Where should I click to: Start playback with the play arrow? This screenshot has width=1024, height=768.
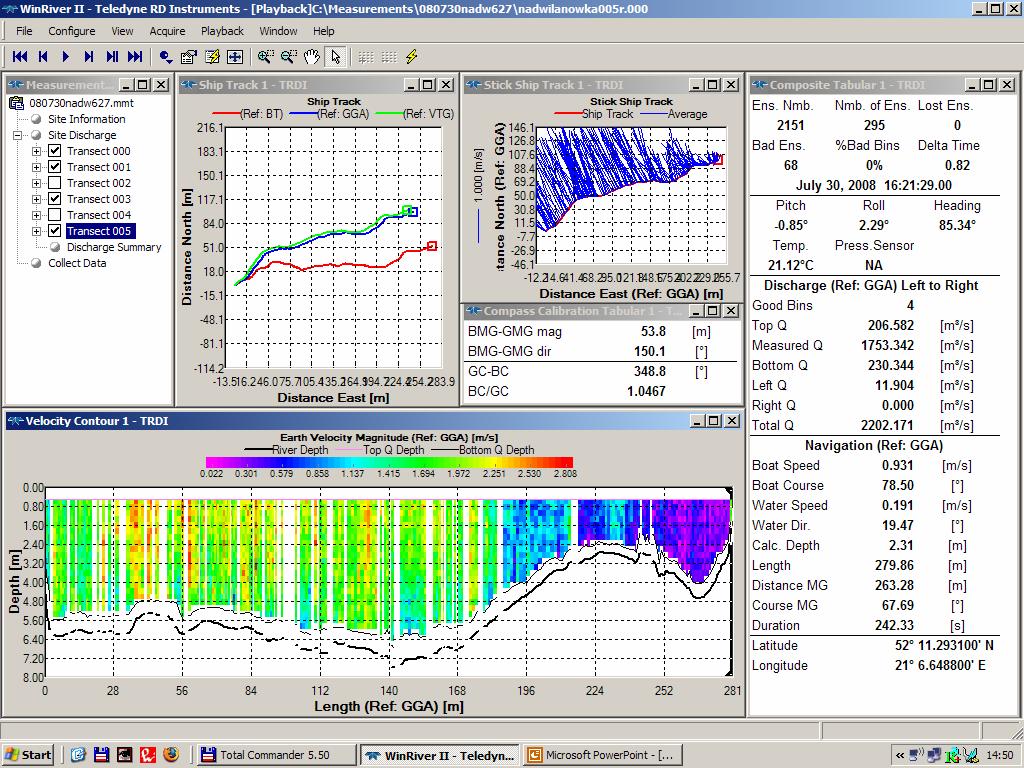point(65,57)
